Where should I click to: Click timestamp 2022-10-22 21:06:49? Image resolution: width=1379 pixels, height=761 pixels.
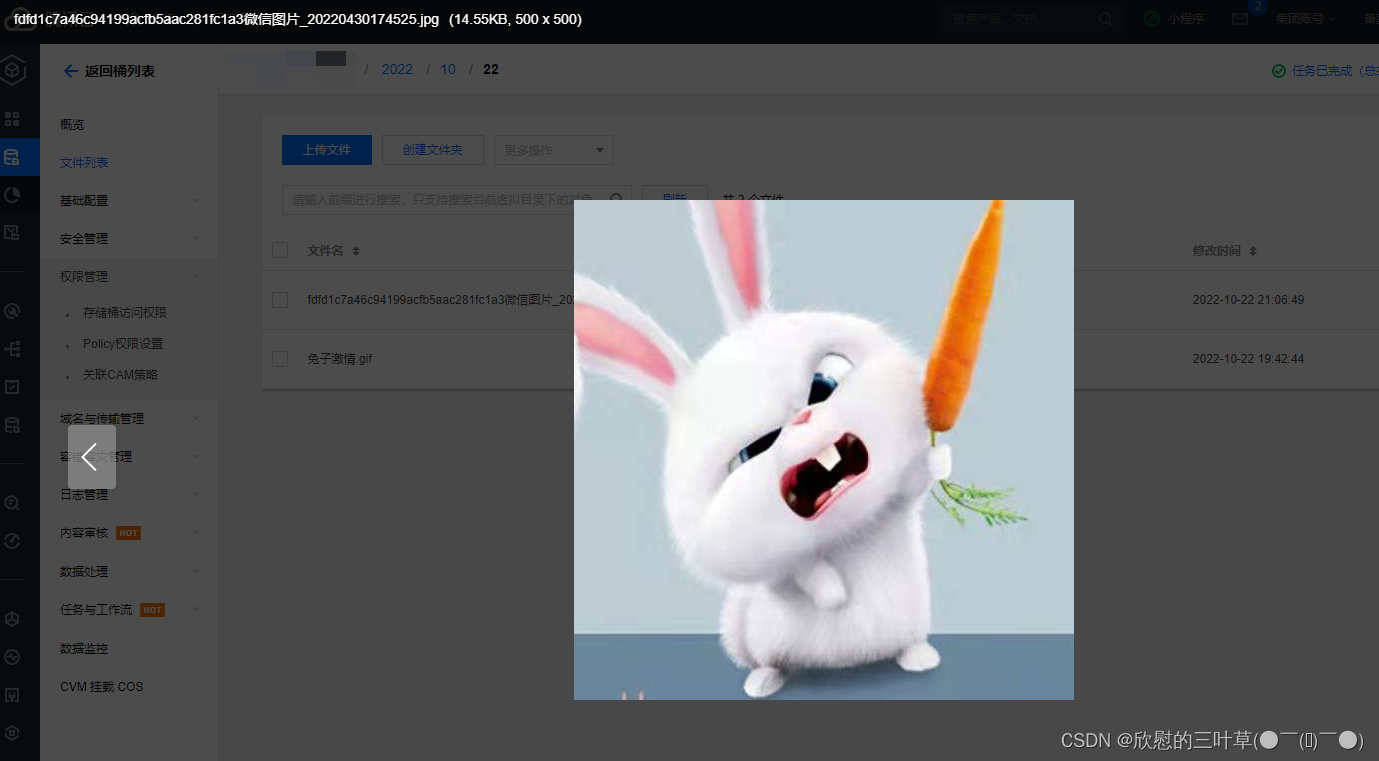coord(1248,300)
